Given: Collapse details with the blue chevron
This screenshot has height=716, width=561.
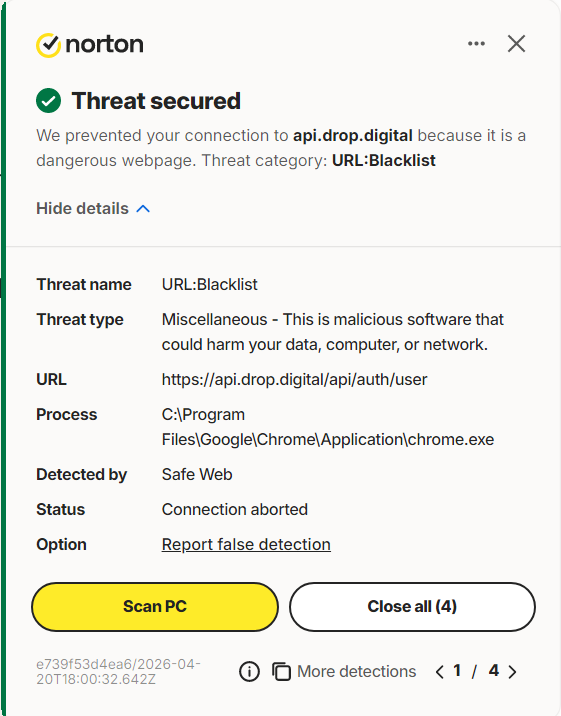Looking at the screenshot, I should tap(143, 209).
